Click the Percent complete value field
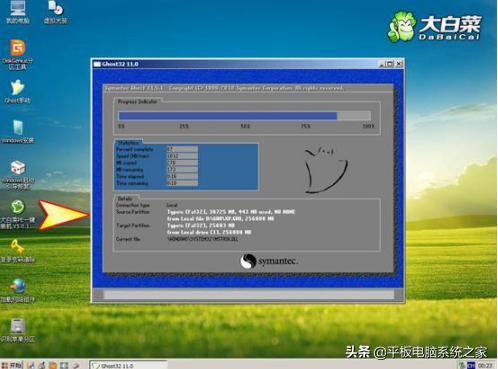498x369 pixels. point(182,149)
